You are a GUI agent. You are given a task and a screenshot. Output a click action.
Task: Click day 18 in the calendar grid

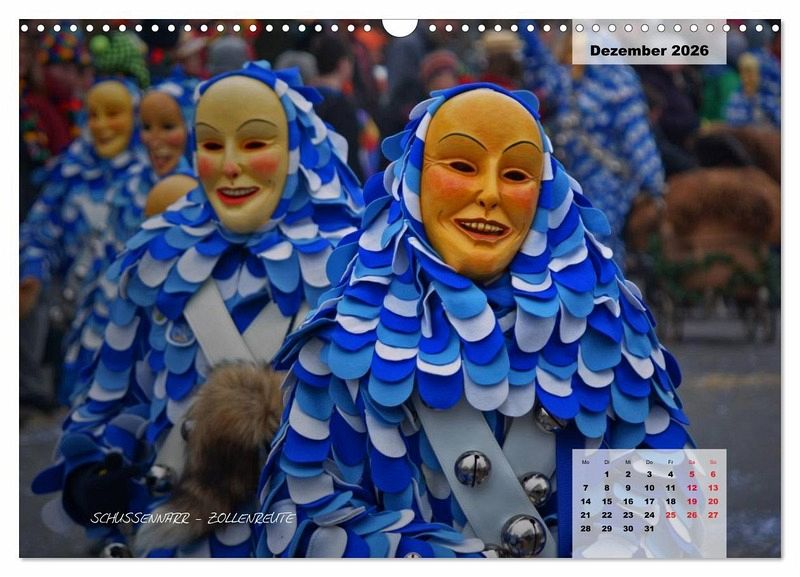tap(670, 501)
